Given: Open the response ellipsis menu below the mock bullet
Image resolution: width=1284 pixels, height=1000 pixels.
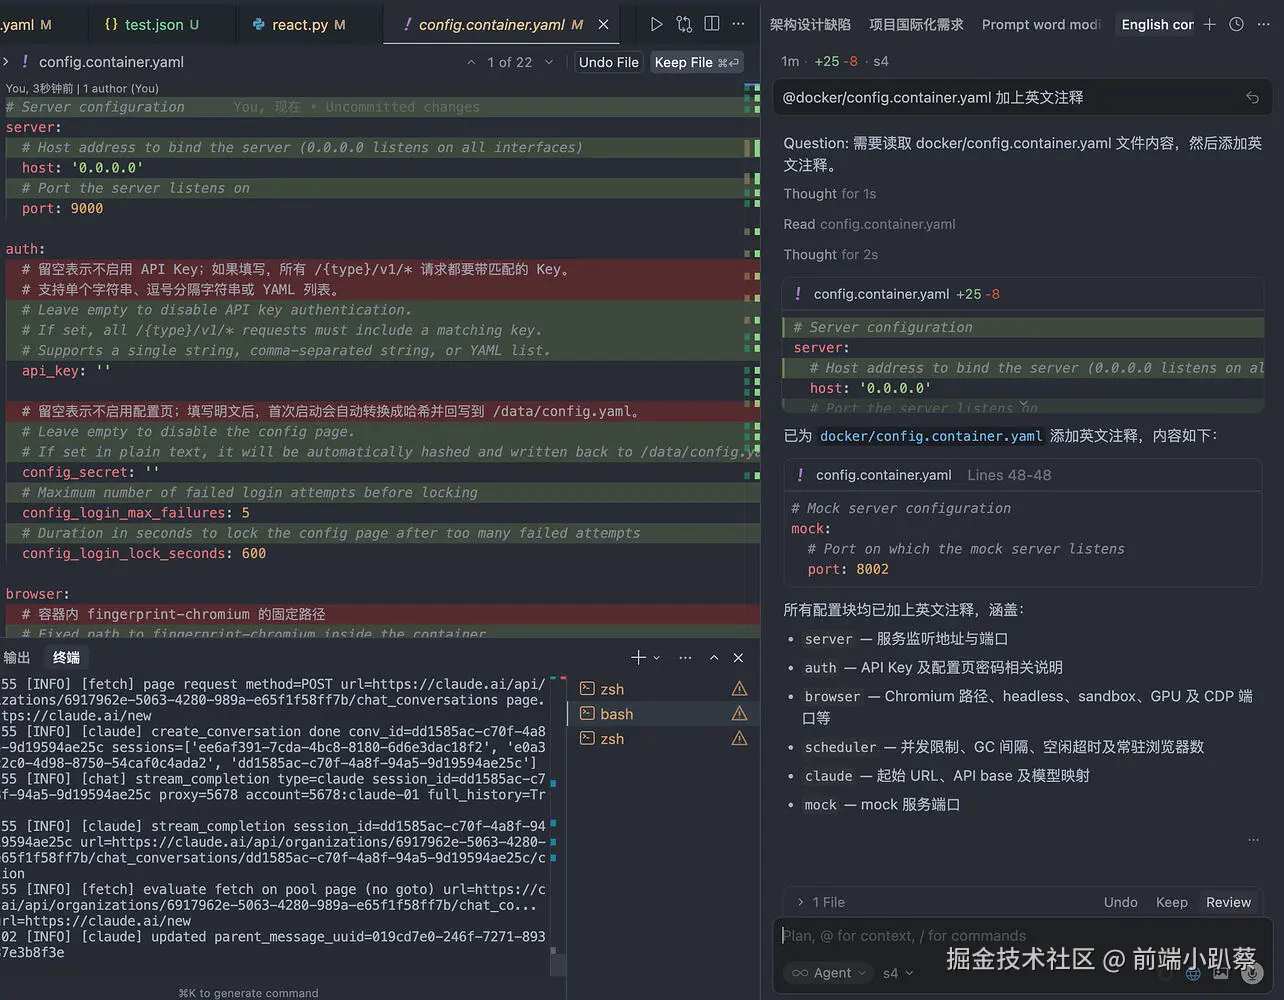Looking at the screenshot, I should 1253,840.
